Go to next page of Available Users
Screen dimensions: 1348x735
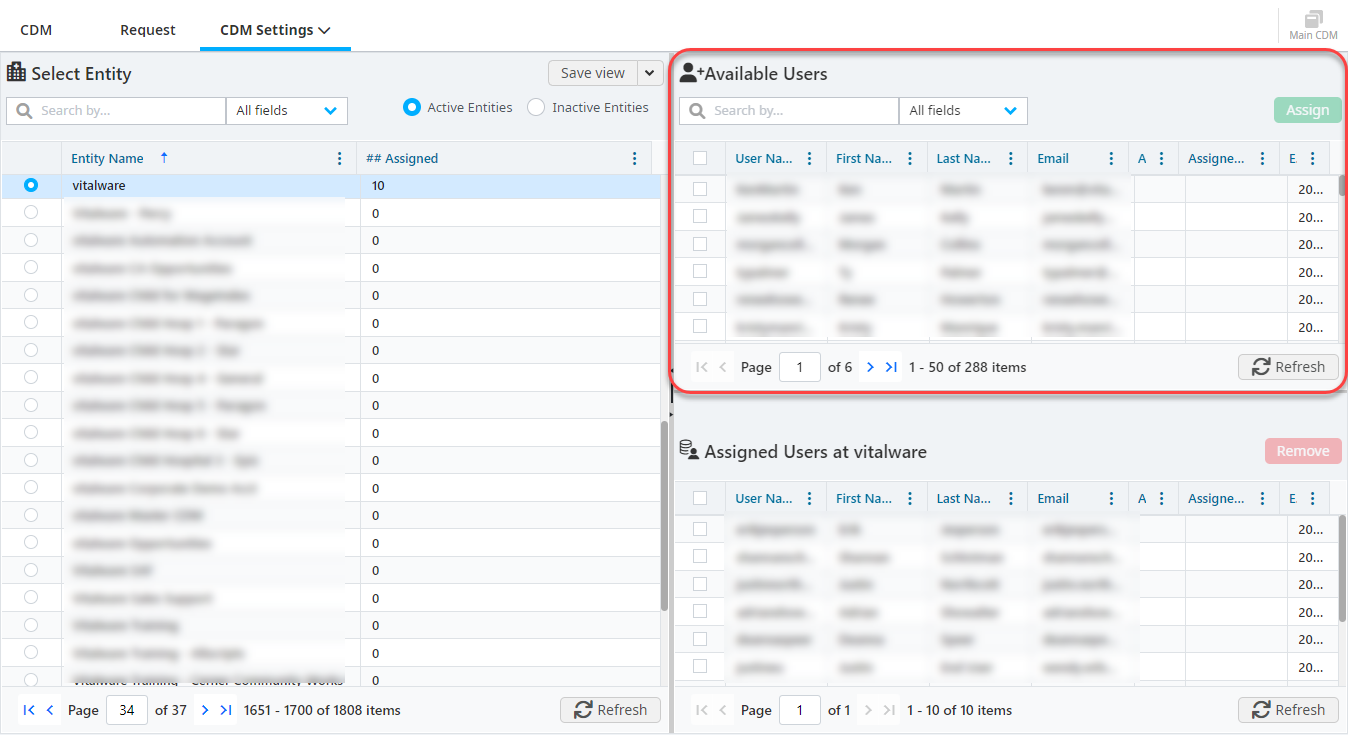(x=870, y=367)
